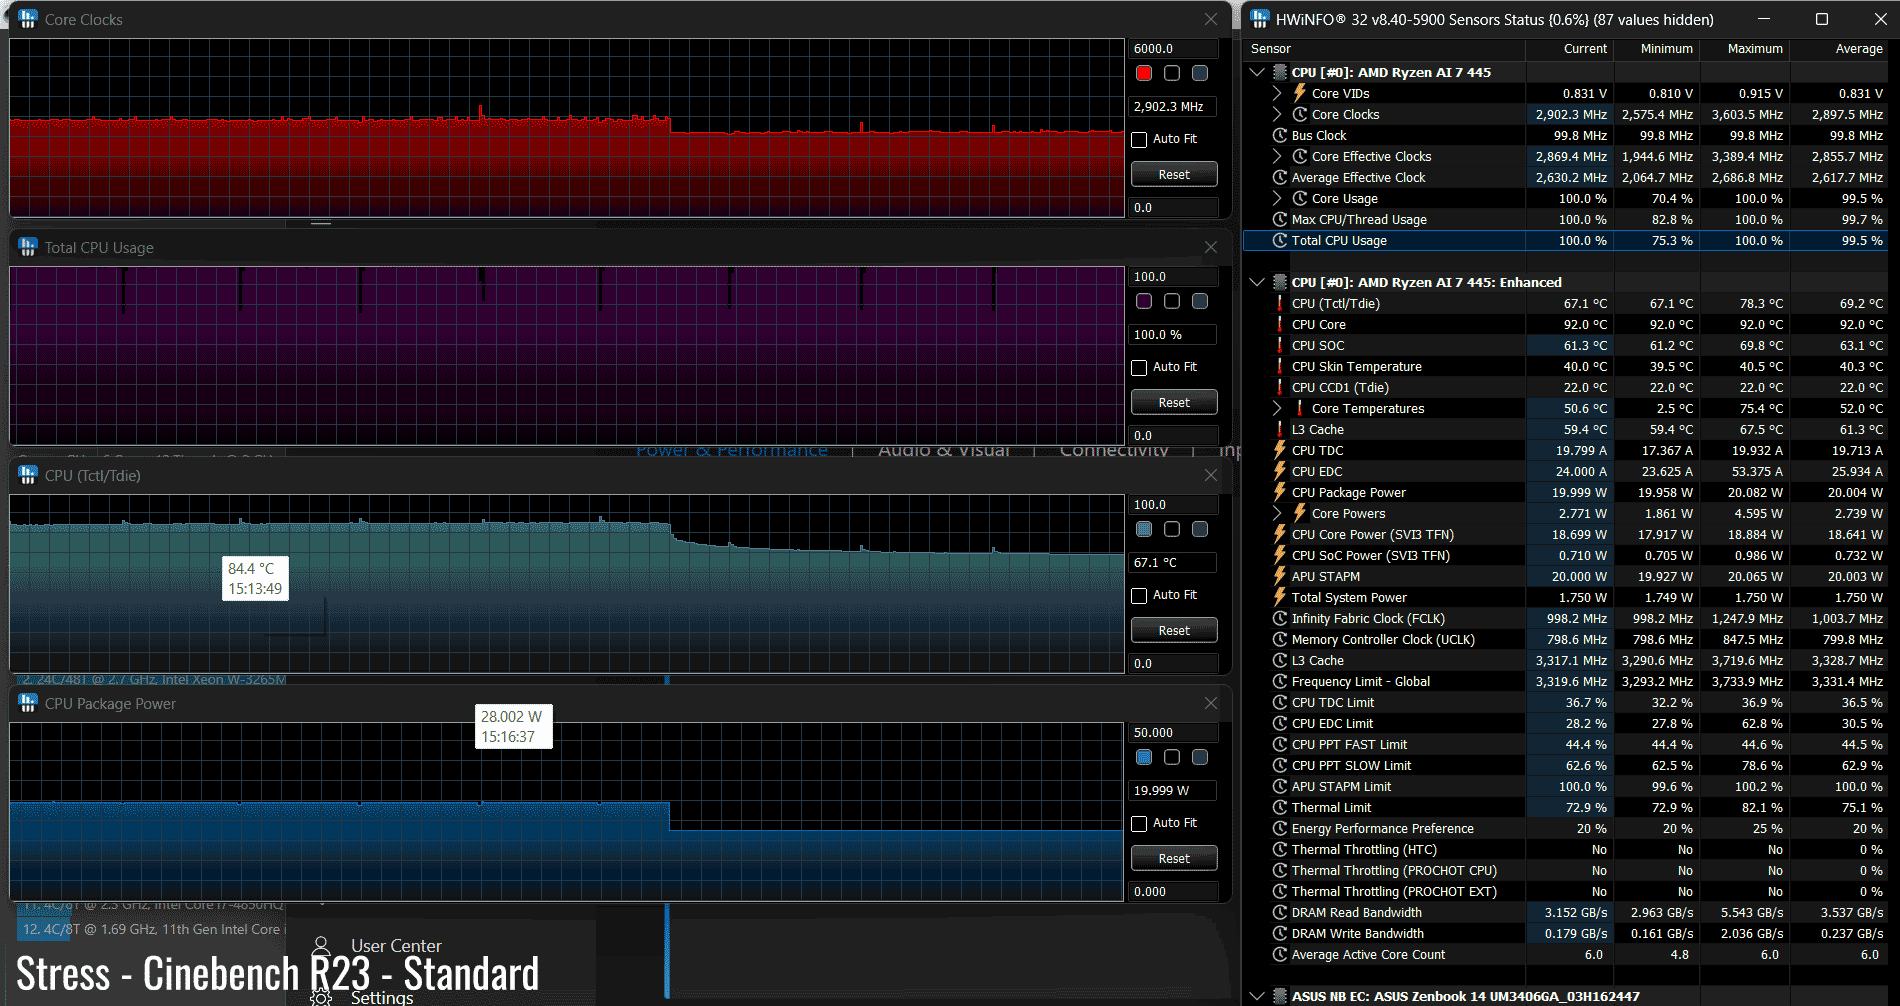
Task: Select the Total CPU Usage sensor row
Action: pyautogui.click(x=1566, y=240)
